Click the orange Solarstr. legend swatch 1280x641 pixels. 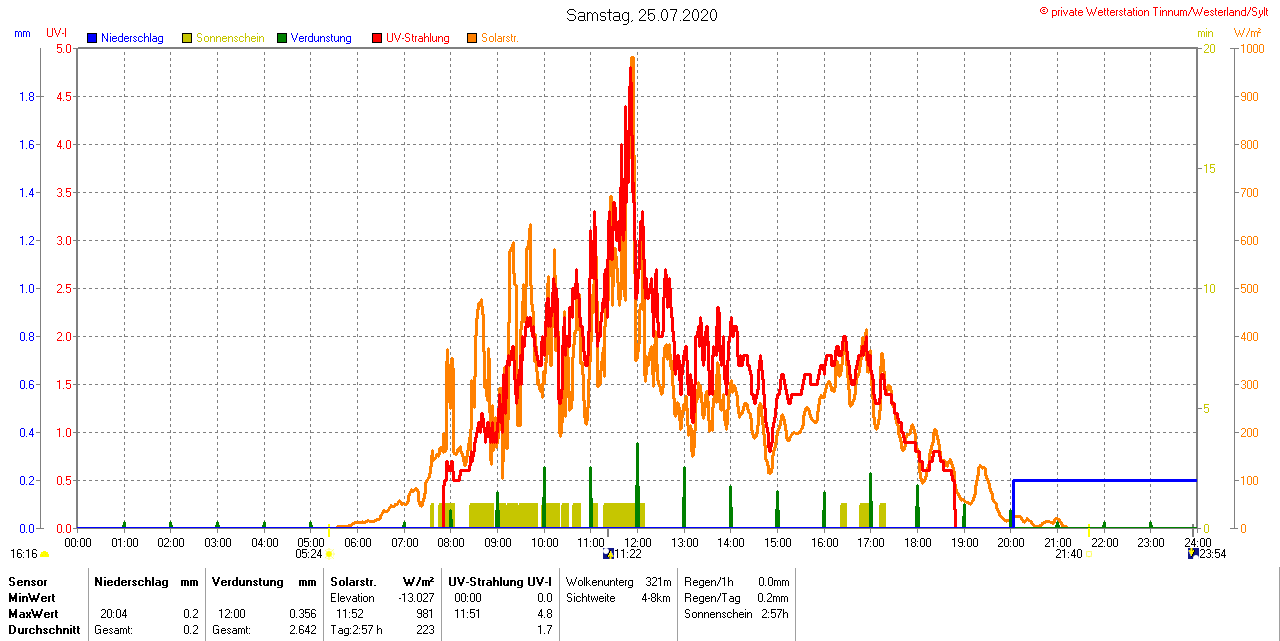click(472, 38)
